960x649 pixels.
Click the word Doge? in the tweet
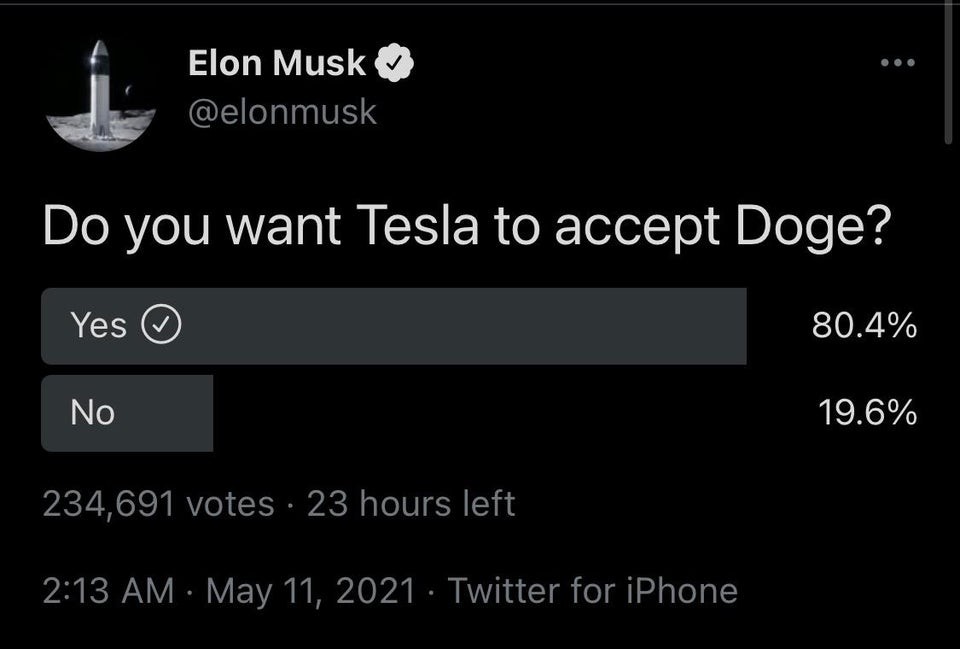[x=811, y=228]
